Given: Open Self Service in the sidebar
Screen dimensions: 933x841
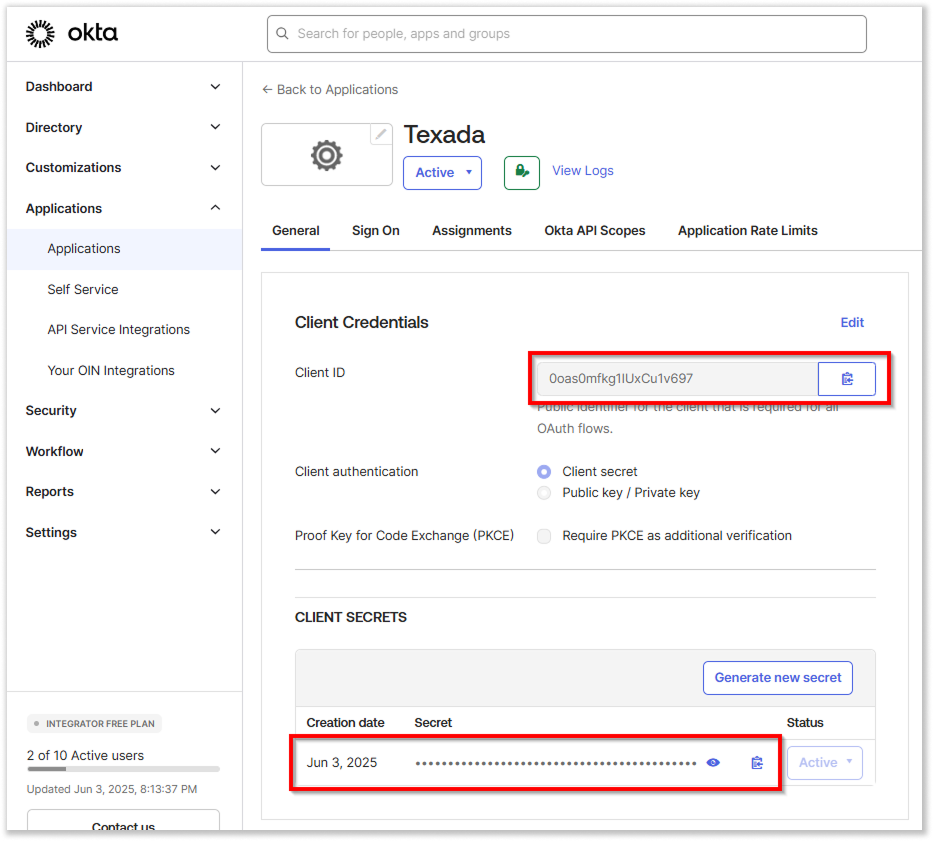Looking at the screenshot, I should tap(83, 289).
